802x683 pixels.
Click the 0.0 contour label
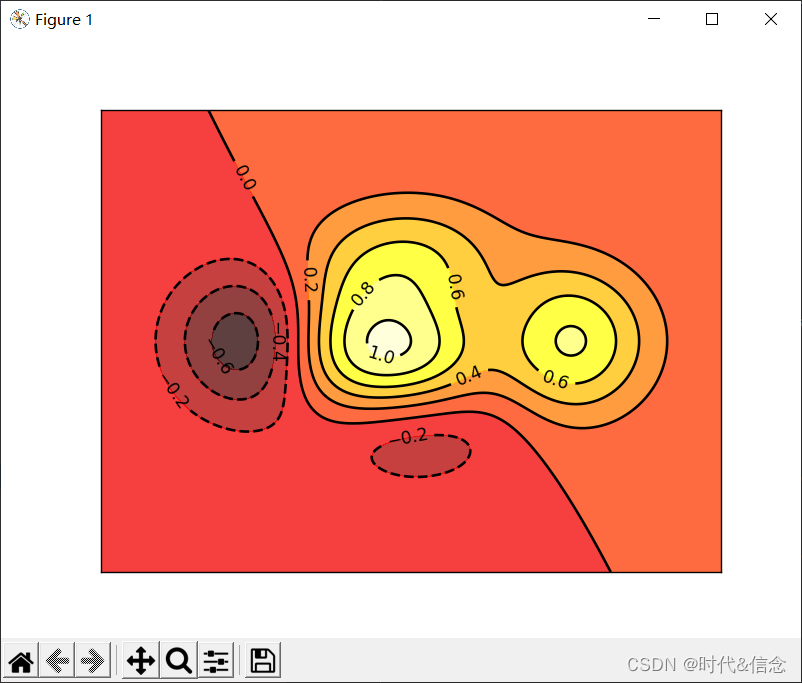pyautogui.click(x=246, y=177)
